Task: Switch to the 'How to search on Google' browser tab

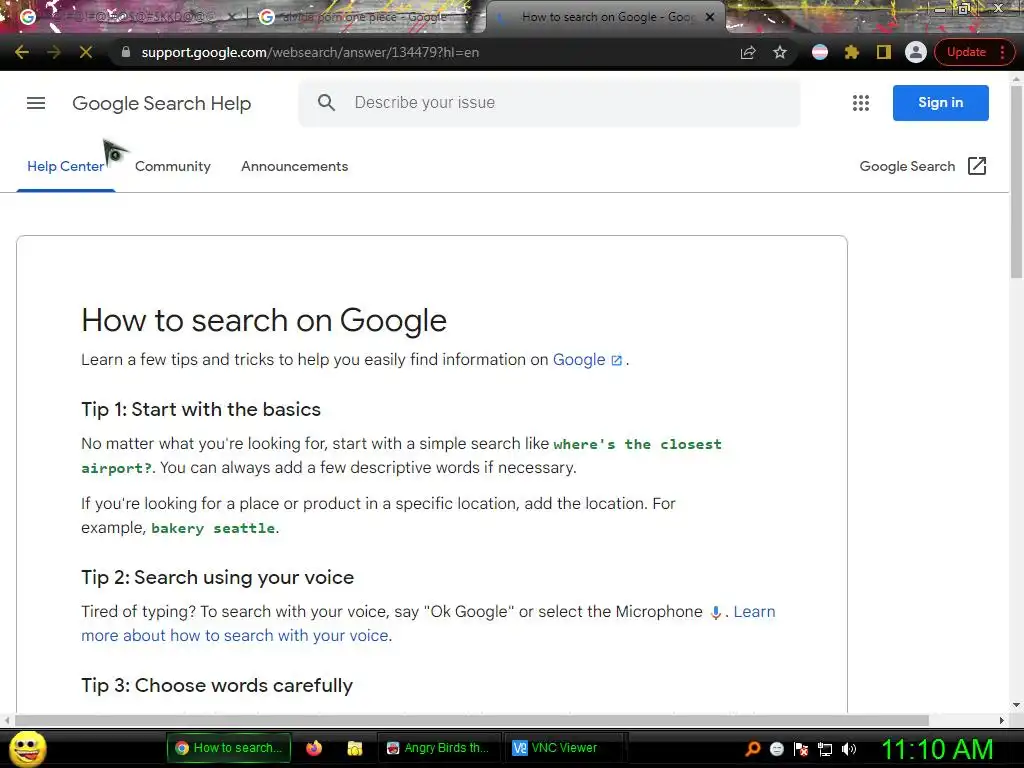Action: 604,18
